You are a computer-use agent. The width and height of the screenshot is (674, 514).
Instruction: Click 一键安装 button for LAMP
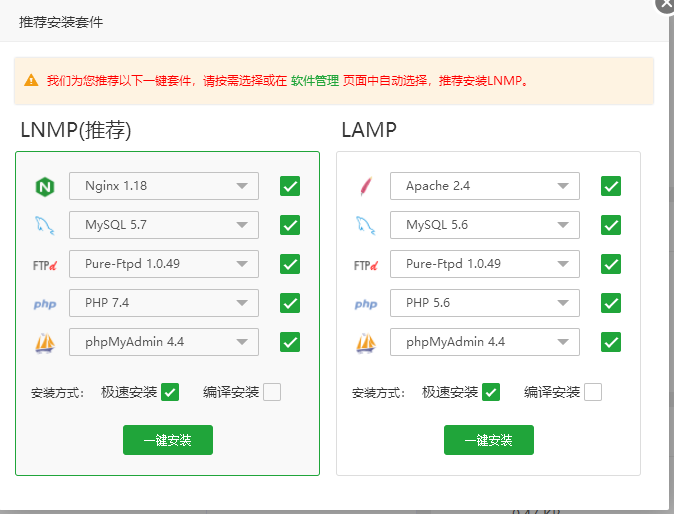point(489,440)
